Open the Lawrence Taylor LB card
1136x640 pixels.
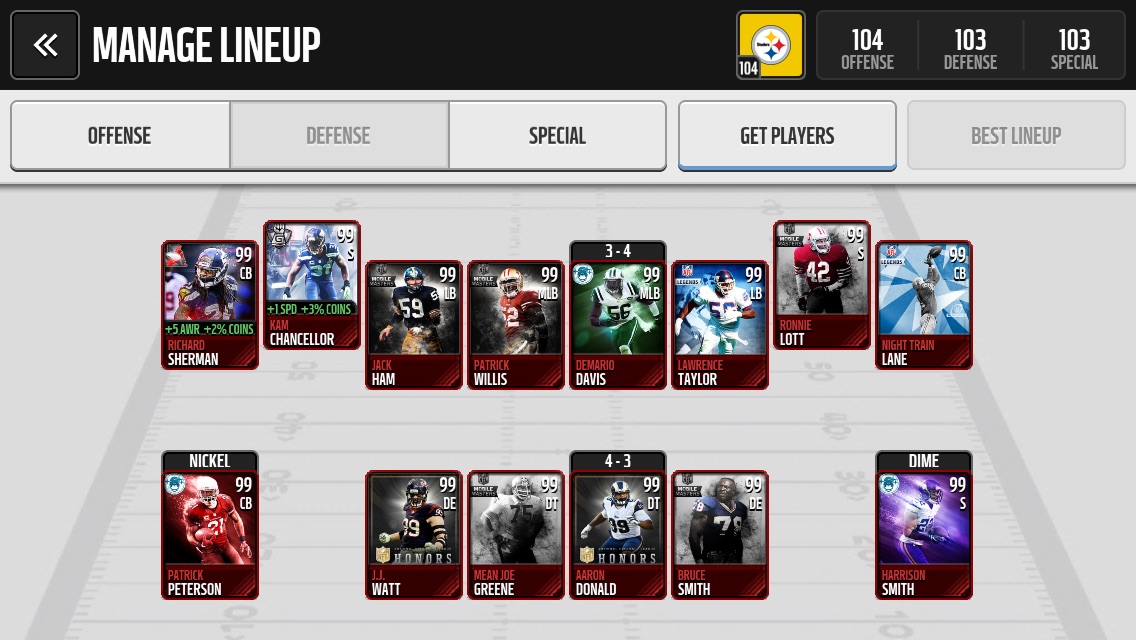pyautogui.click(x=720, y=325)
